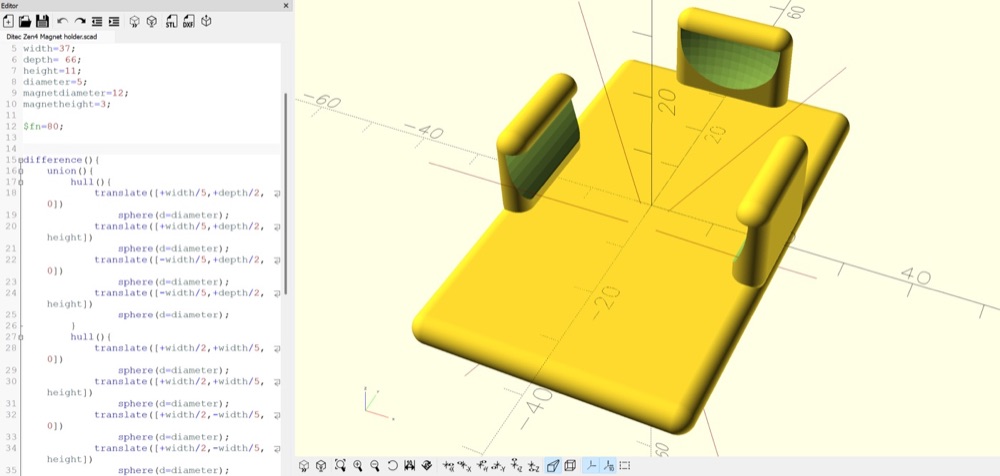1000x476 pixels.
Task: Create a new file in the editor toolbar
Action: [8, 21]
